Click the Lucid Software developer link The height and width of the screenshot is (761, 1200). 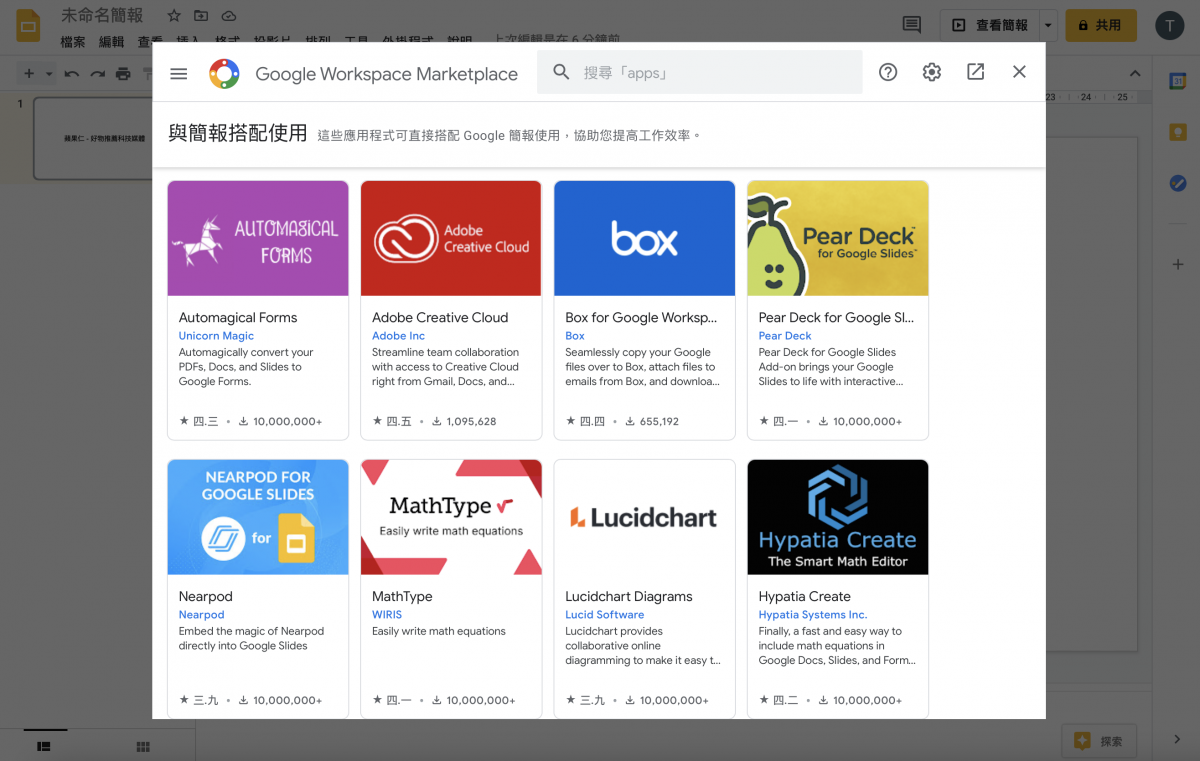[x=605, y=615]
